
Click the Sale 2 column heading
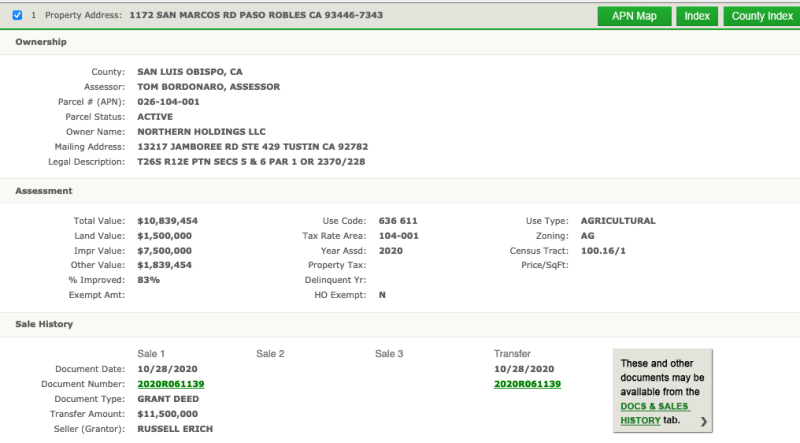click(x=270, y=354)
